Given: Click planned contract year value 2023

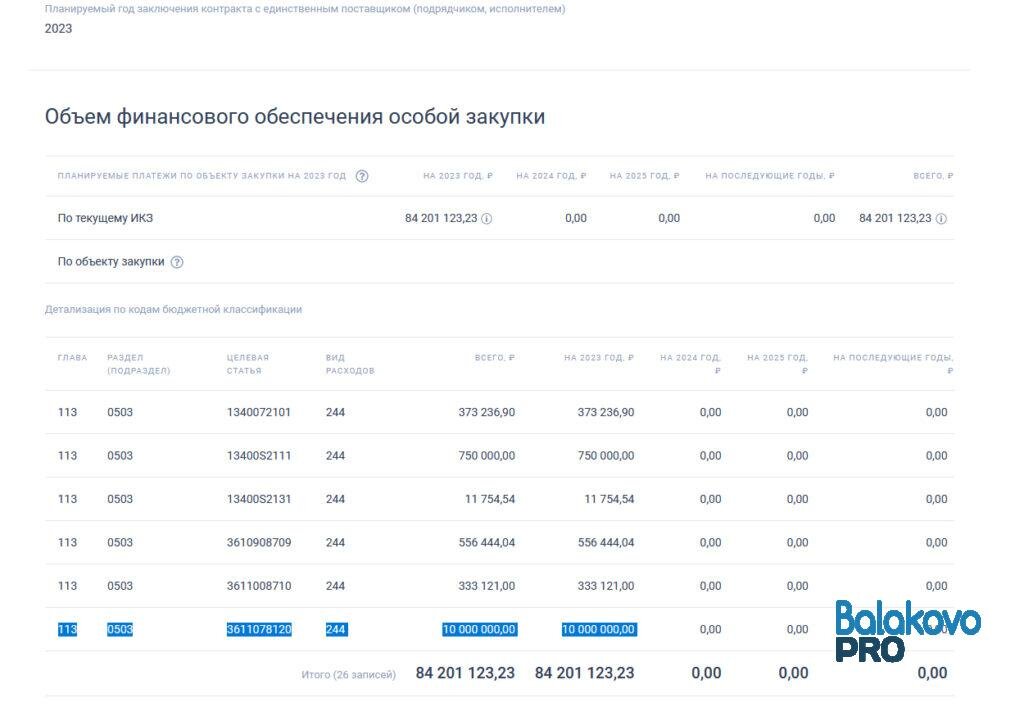Looking at the screenshot, I should (58, 29).
